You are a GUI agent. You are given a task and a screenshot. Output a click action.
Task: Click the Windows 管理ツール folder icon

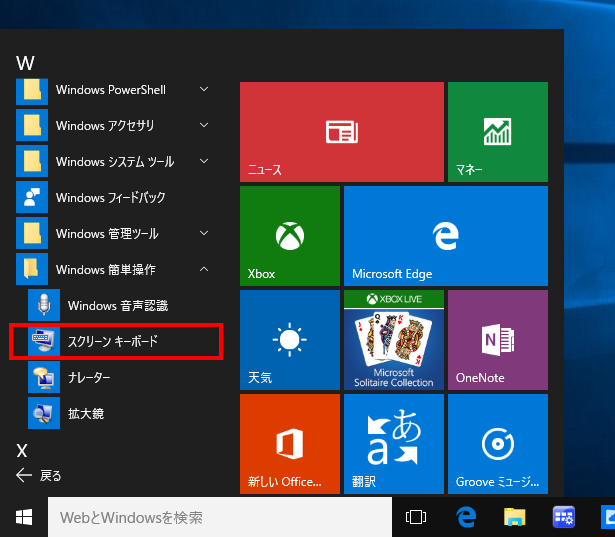[x=32, y=233]
